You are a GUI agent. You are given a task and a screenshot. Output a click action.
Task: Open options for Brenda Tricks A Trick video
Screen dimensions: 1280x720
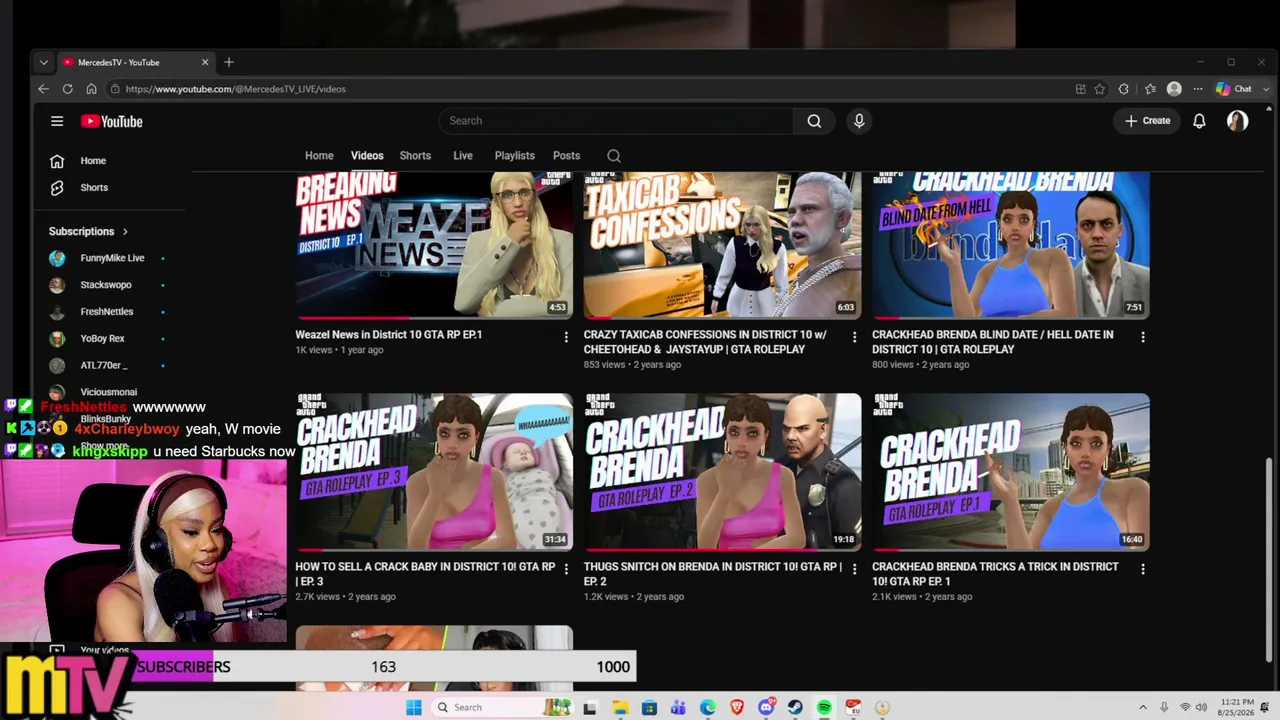click(x=1143, y=569)
